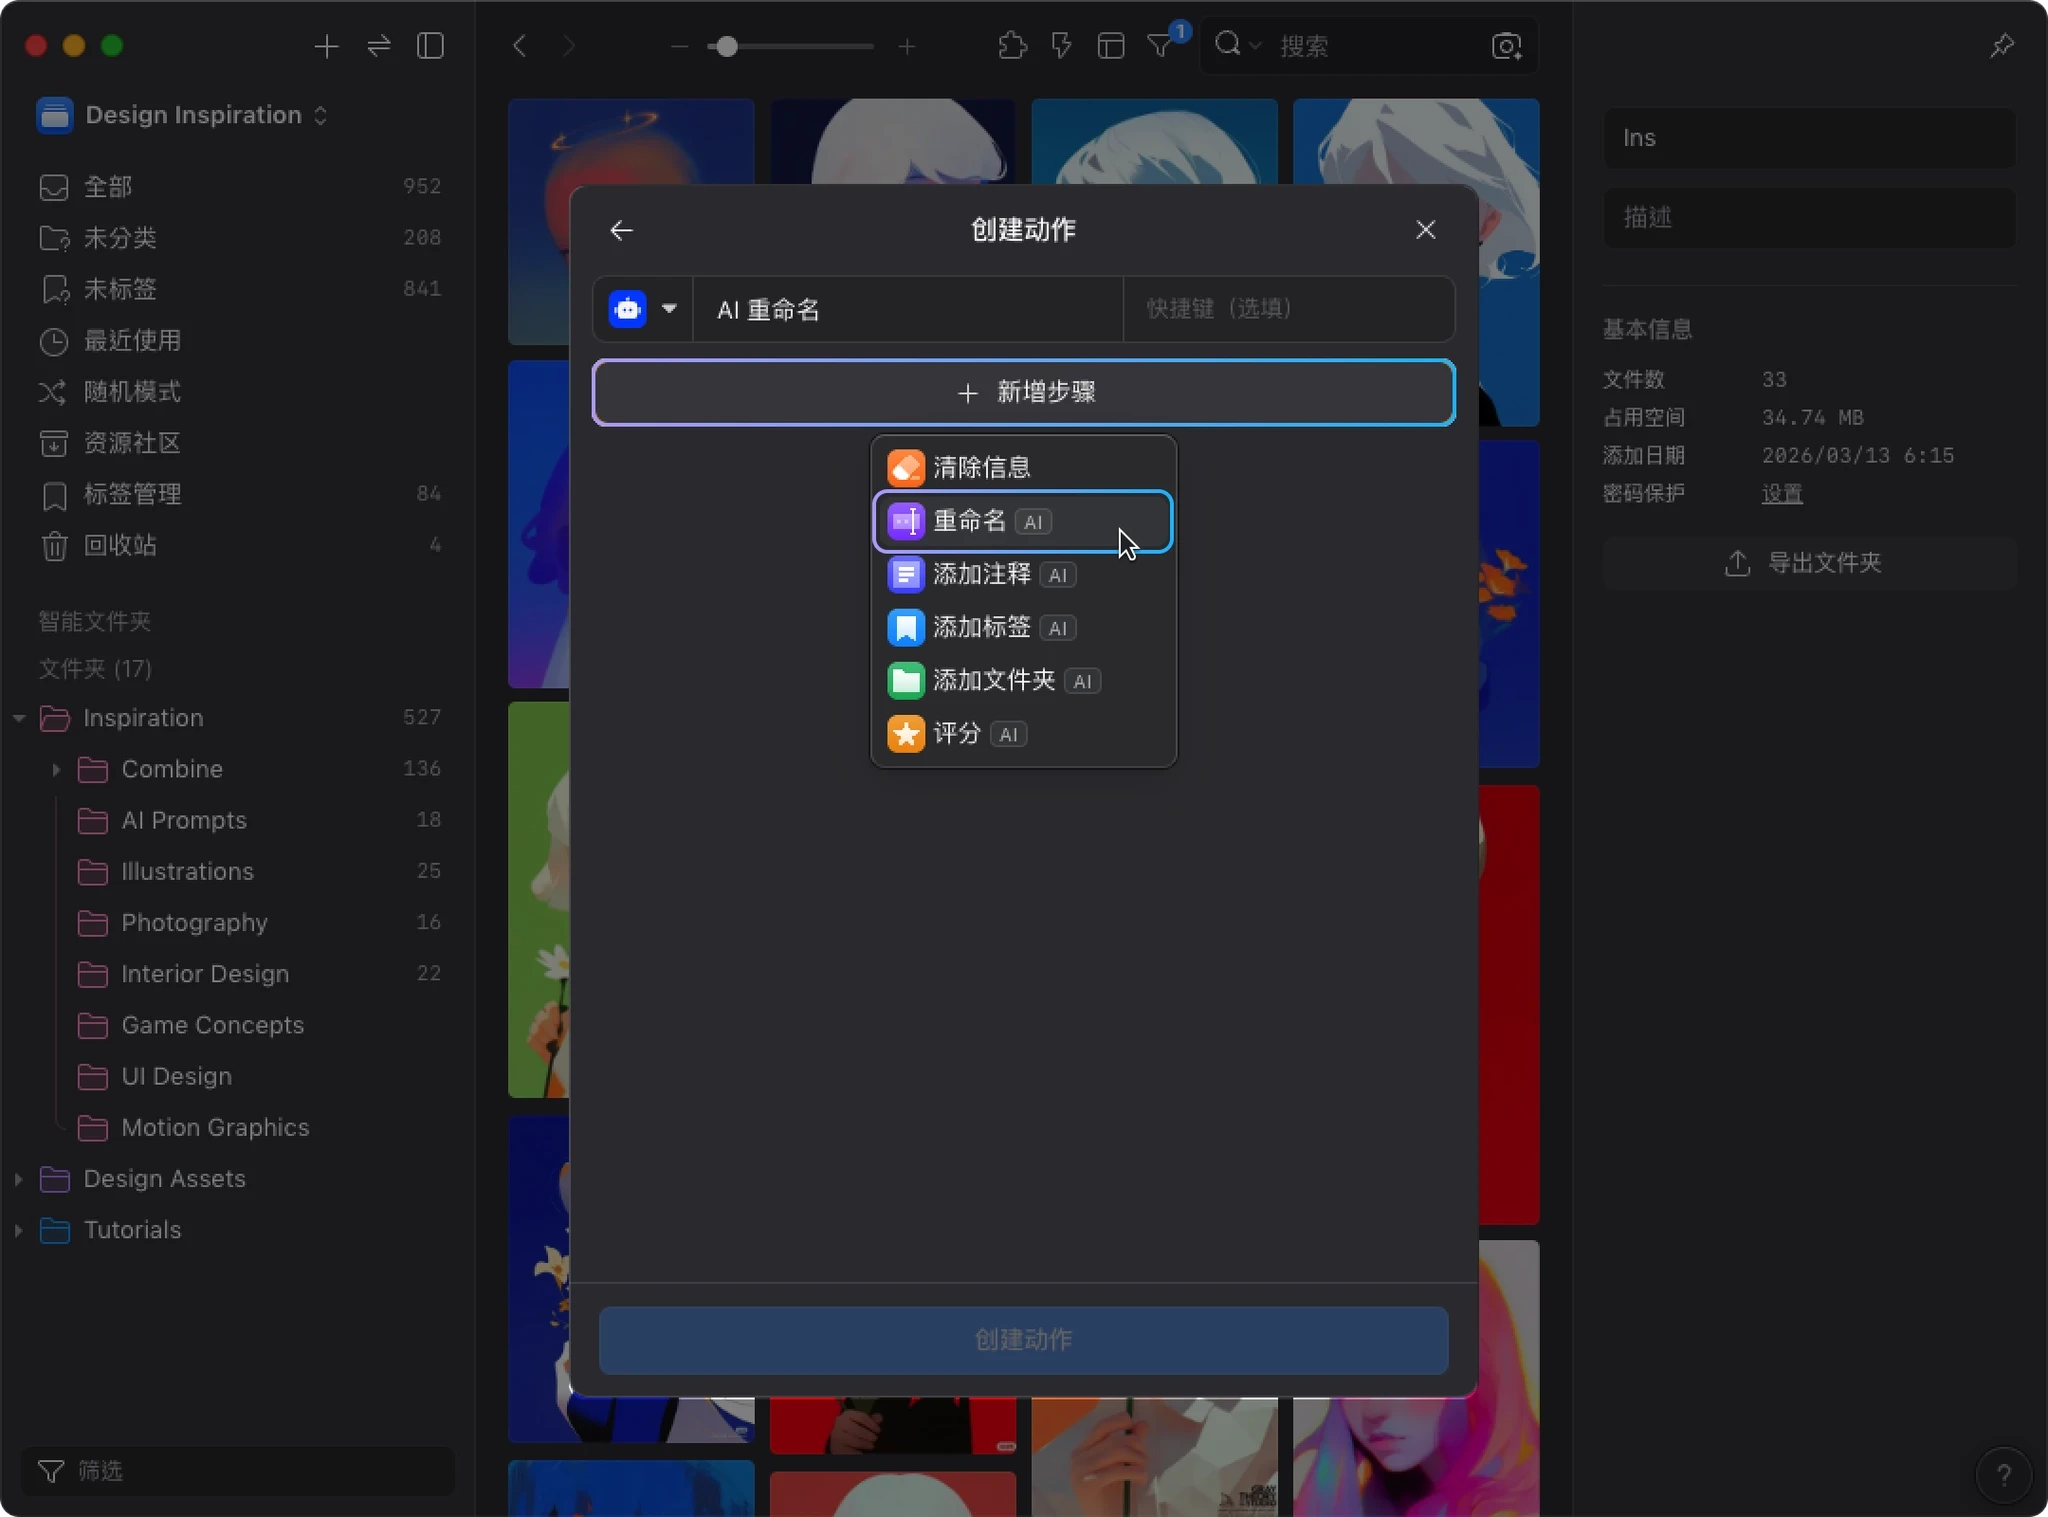Viewport: 2048px width, 1517px height.
Task: Click the search-by-image camera icon
Action: [x=1506, y=46]
